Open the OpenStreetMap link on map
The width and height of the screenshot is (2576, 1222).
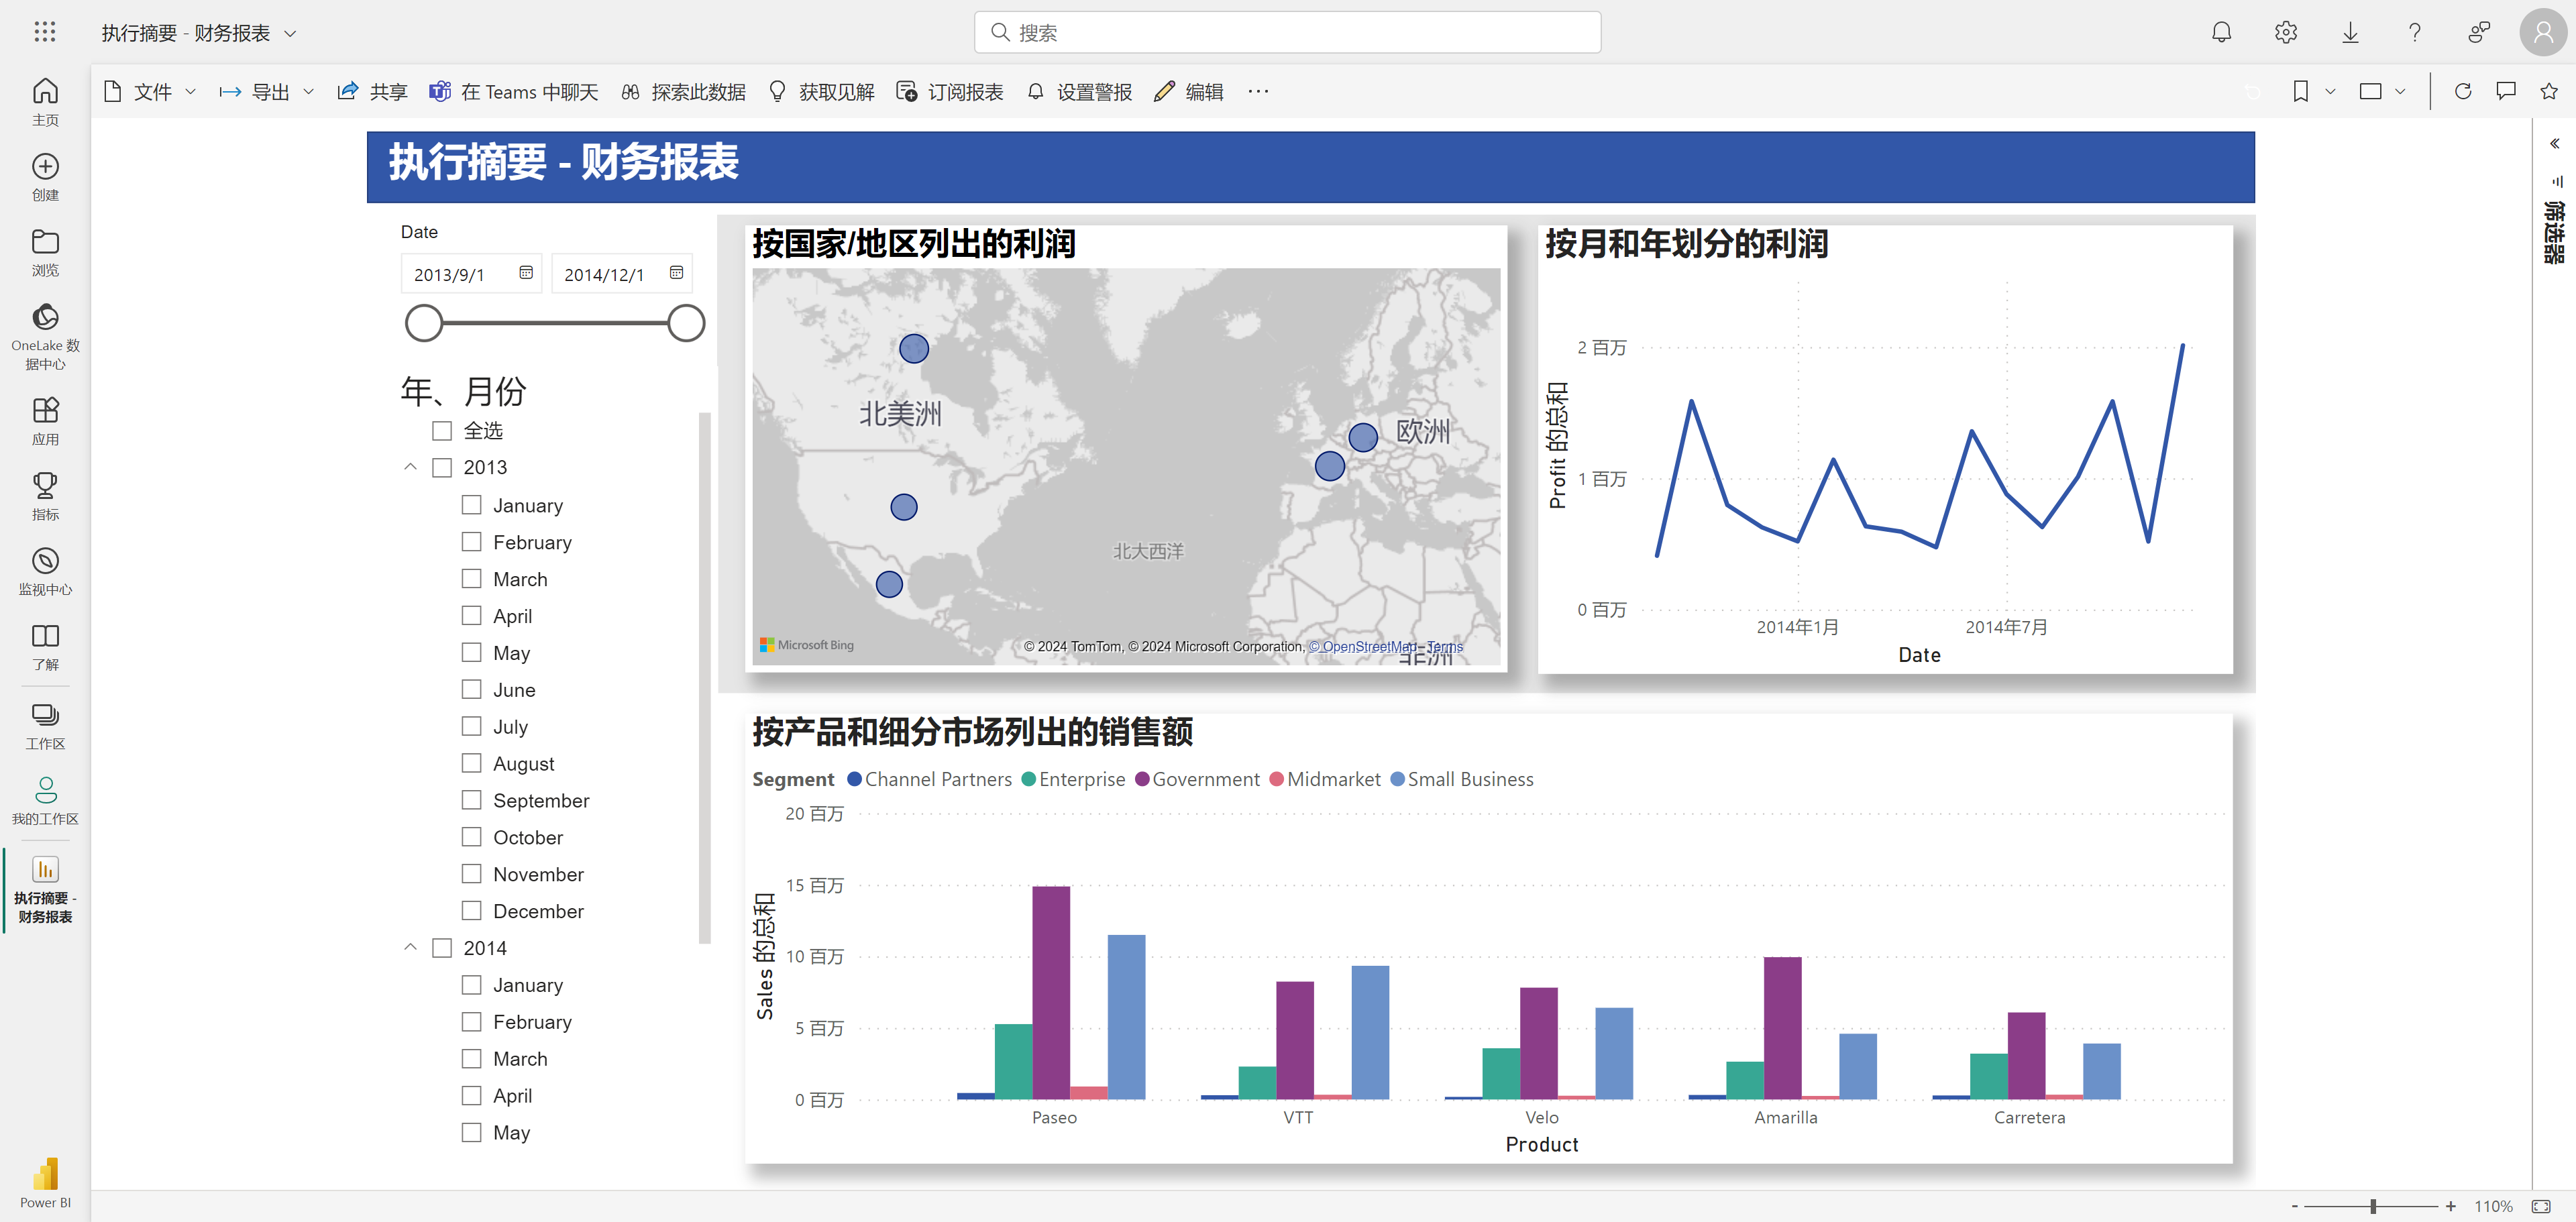(x=1363, y=647)
